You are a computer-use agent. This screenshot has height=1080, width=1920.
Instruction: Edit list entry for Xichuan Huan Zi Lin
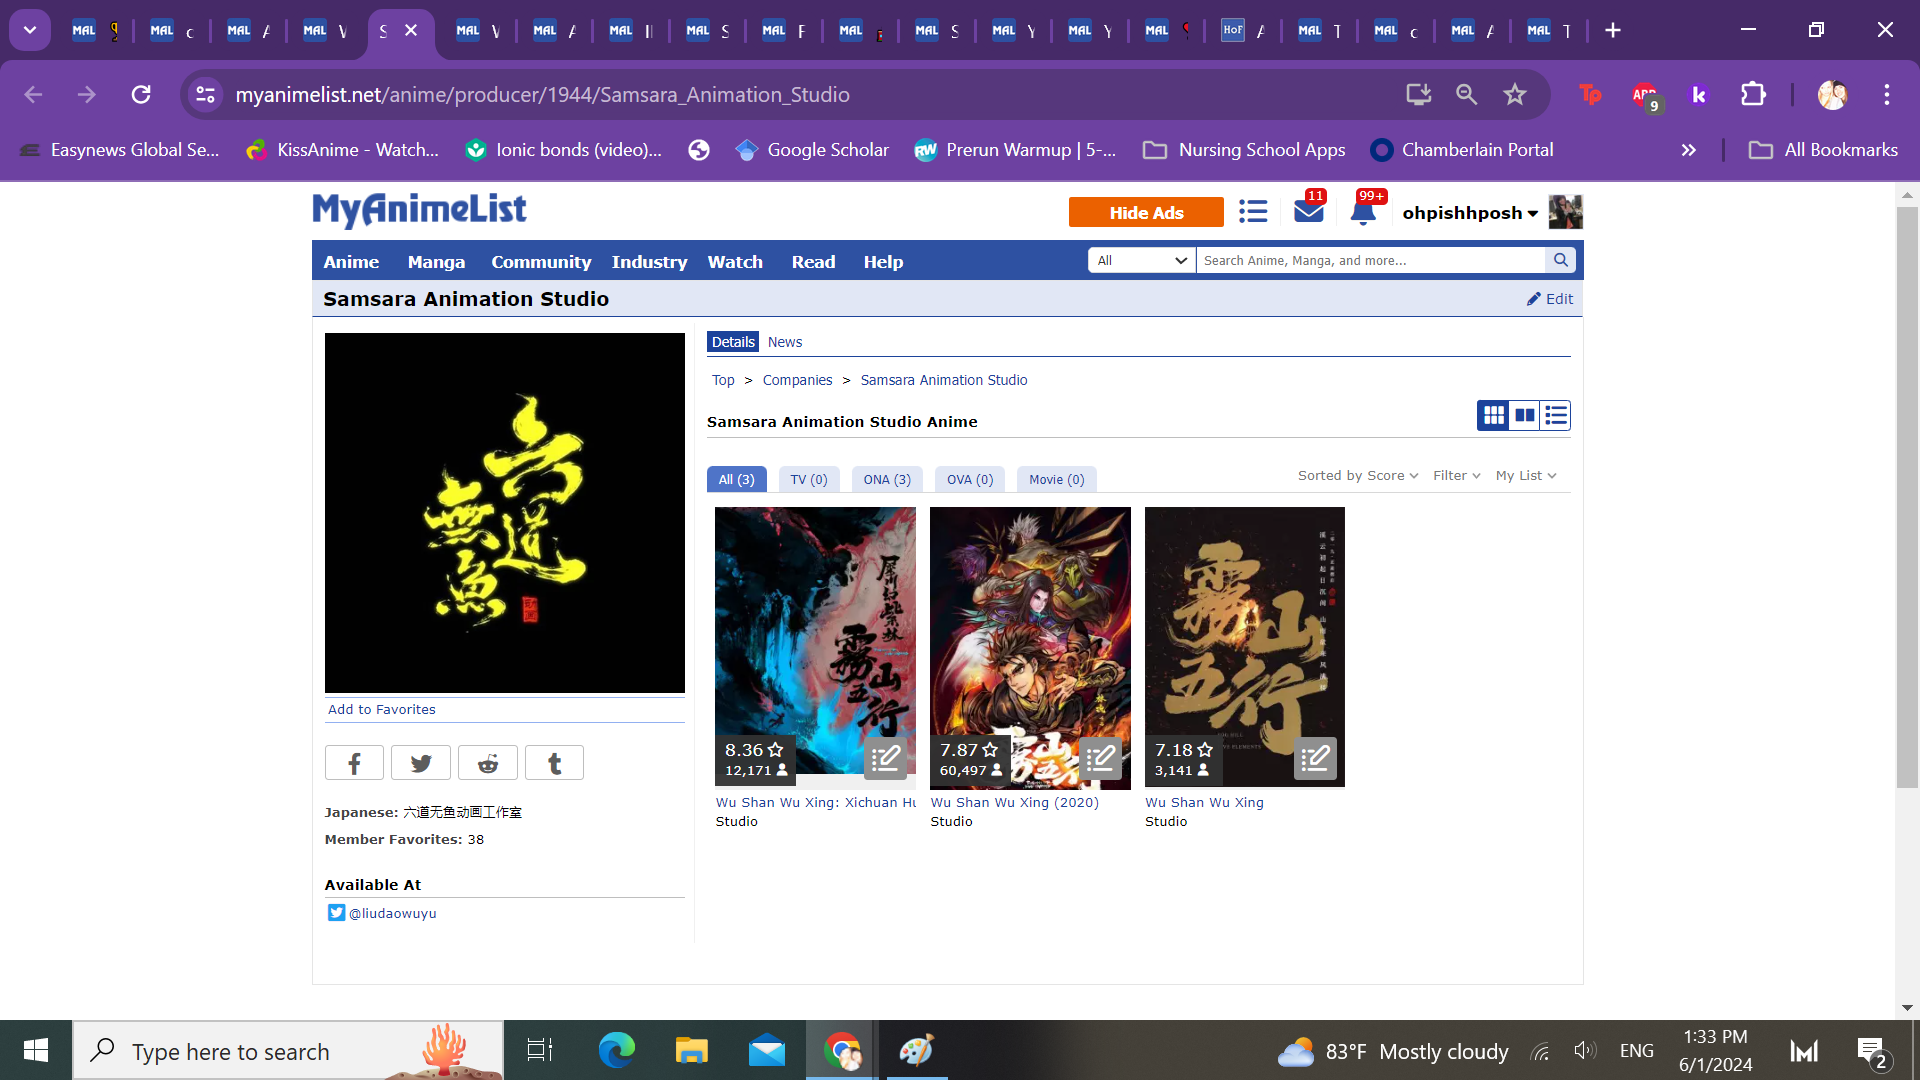886,759
